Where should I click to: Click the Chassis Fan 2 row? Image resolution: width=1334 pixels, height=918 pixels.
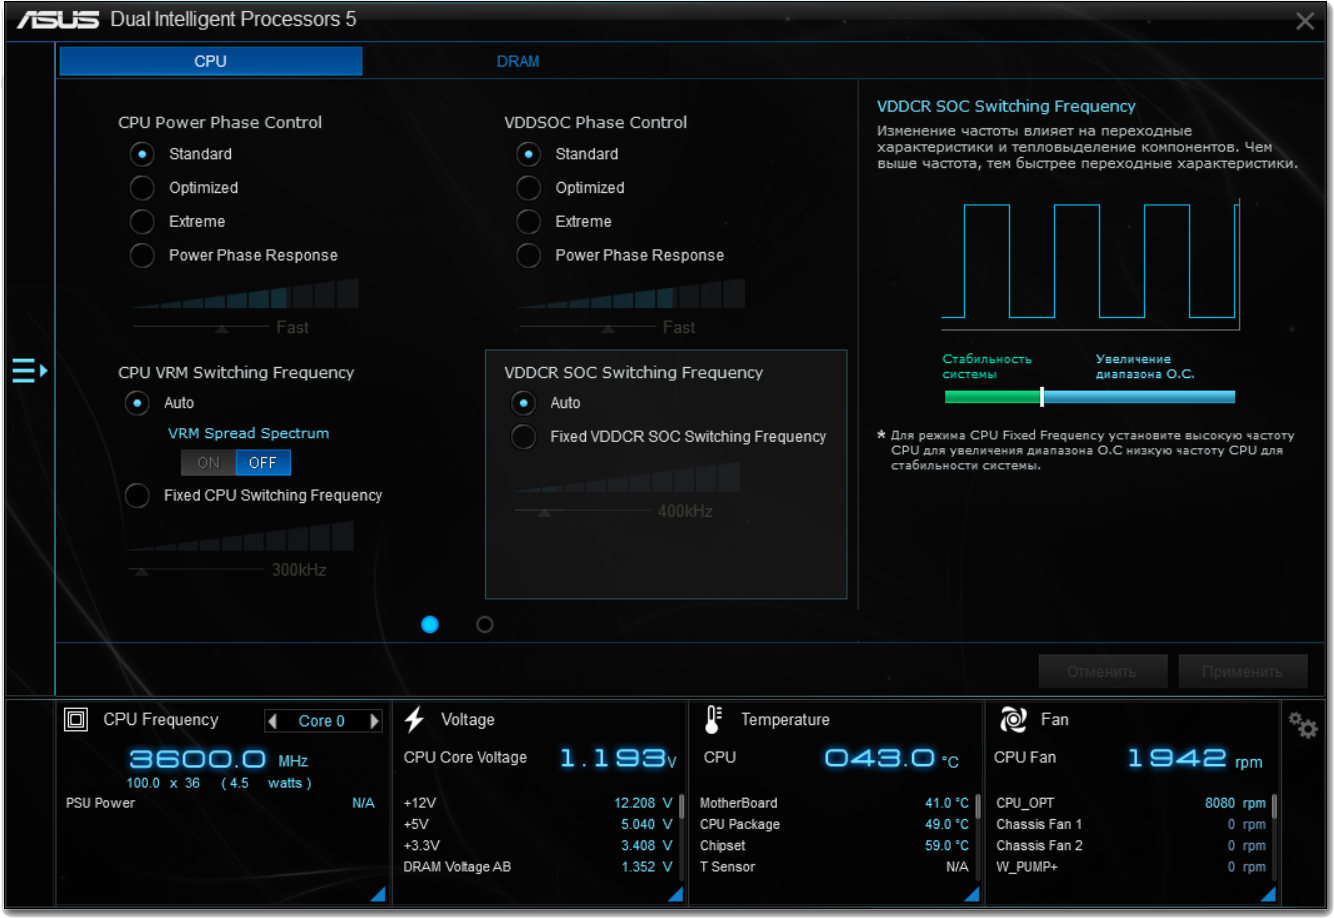(1131, 846)
